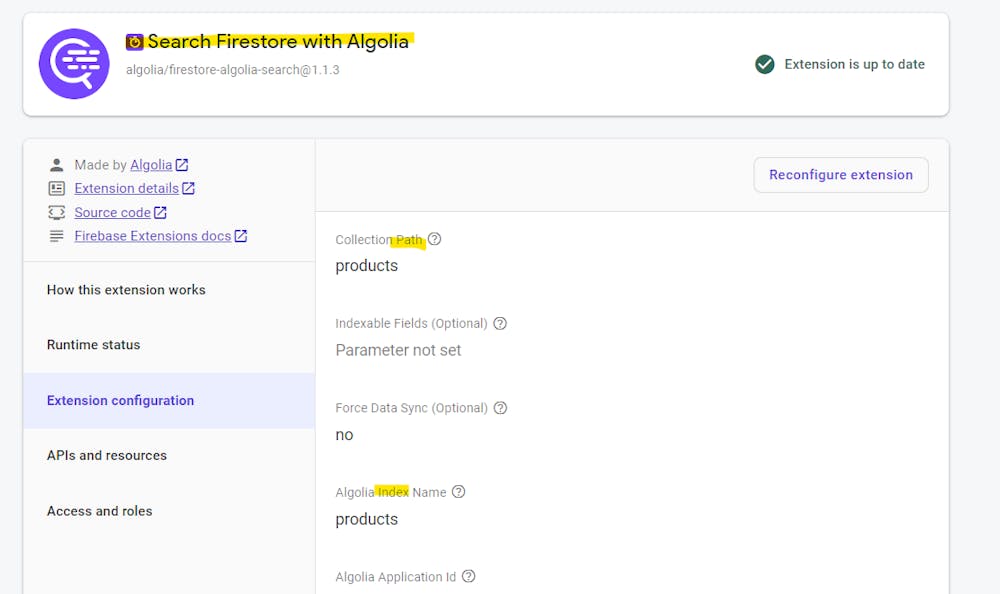Select the APIs and resources section
This screenshot has height=594, width=1000.
point(106,455)
